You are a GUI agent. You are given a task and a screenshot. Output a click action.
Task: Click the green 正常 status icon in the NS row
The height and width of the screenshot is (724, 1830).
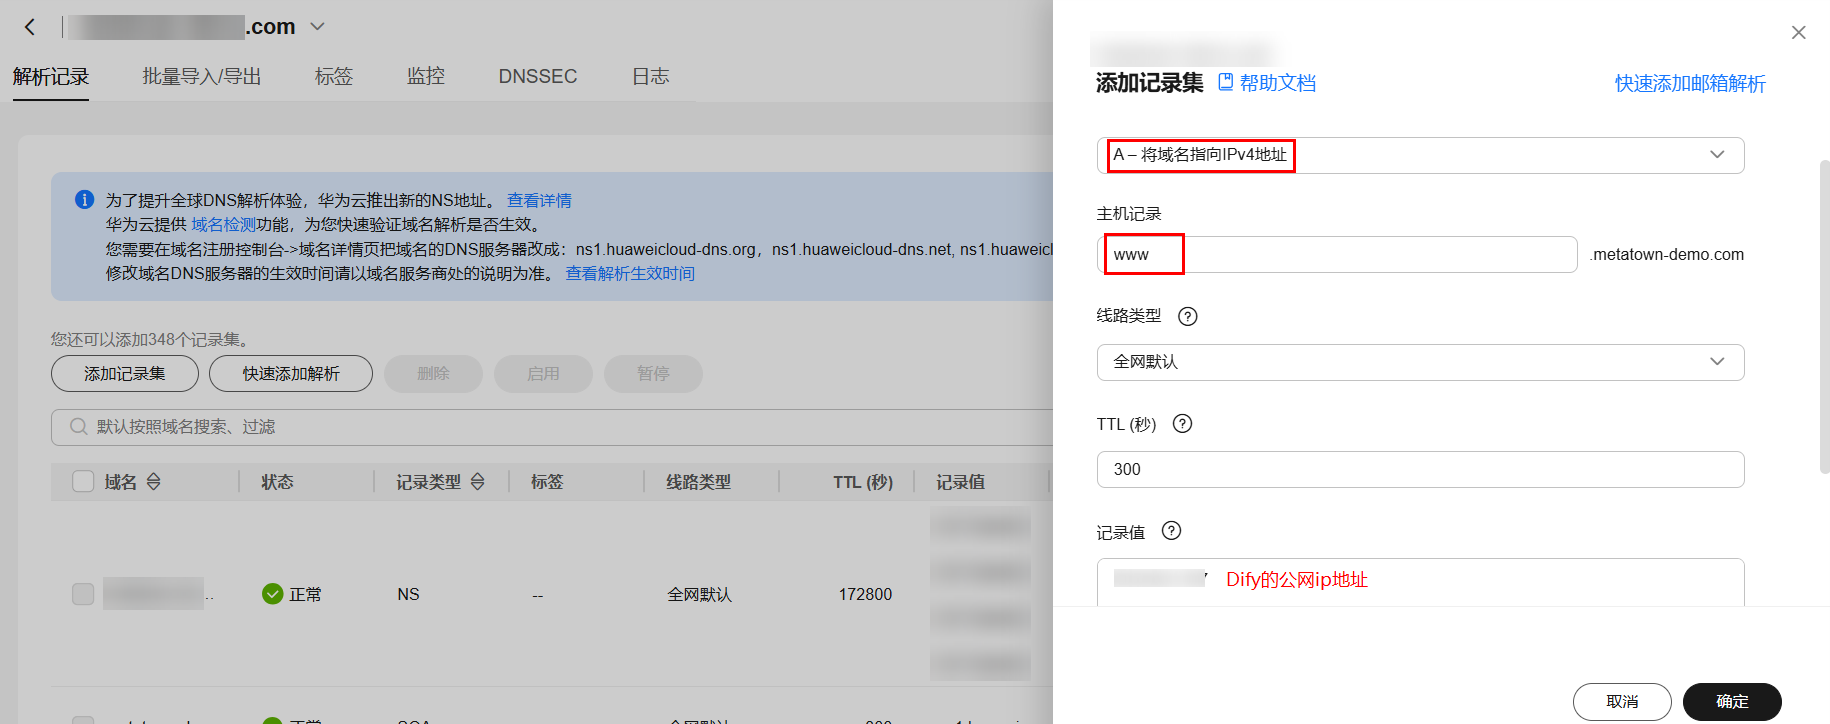click(272, 594)
